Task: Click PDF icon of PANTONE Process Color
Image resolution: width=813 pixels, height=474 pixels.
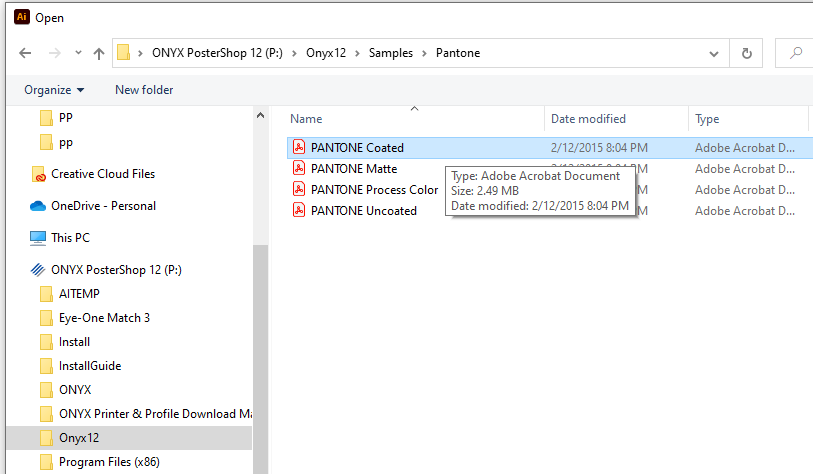Action: tap(299, 189)
